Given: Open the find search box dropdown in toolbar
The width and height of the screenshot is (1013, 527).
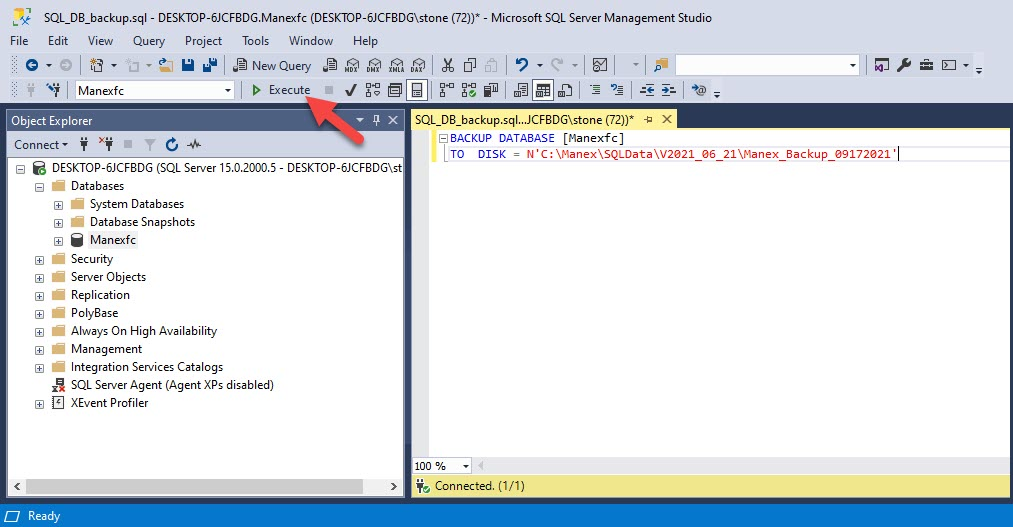Looking at the screenshot, I should pos(852,65).
